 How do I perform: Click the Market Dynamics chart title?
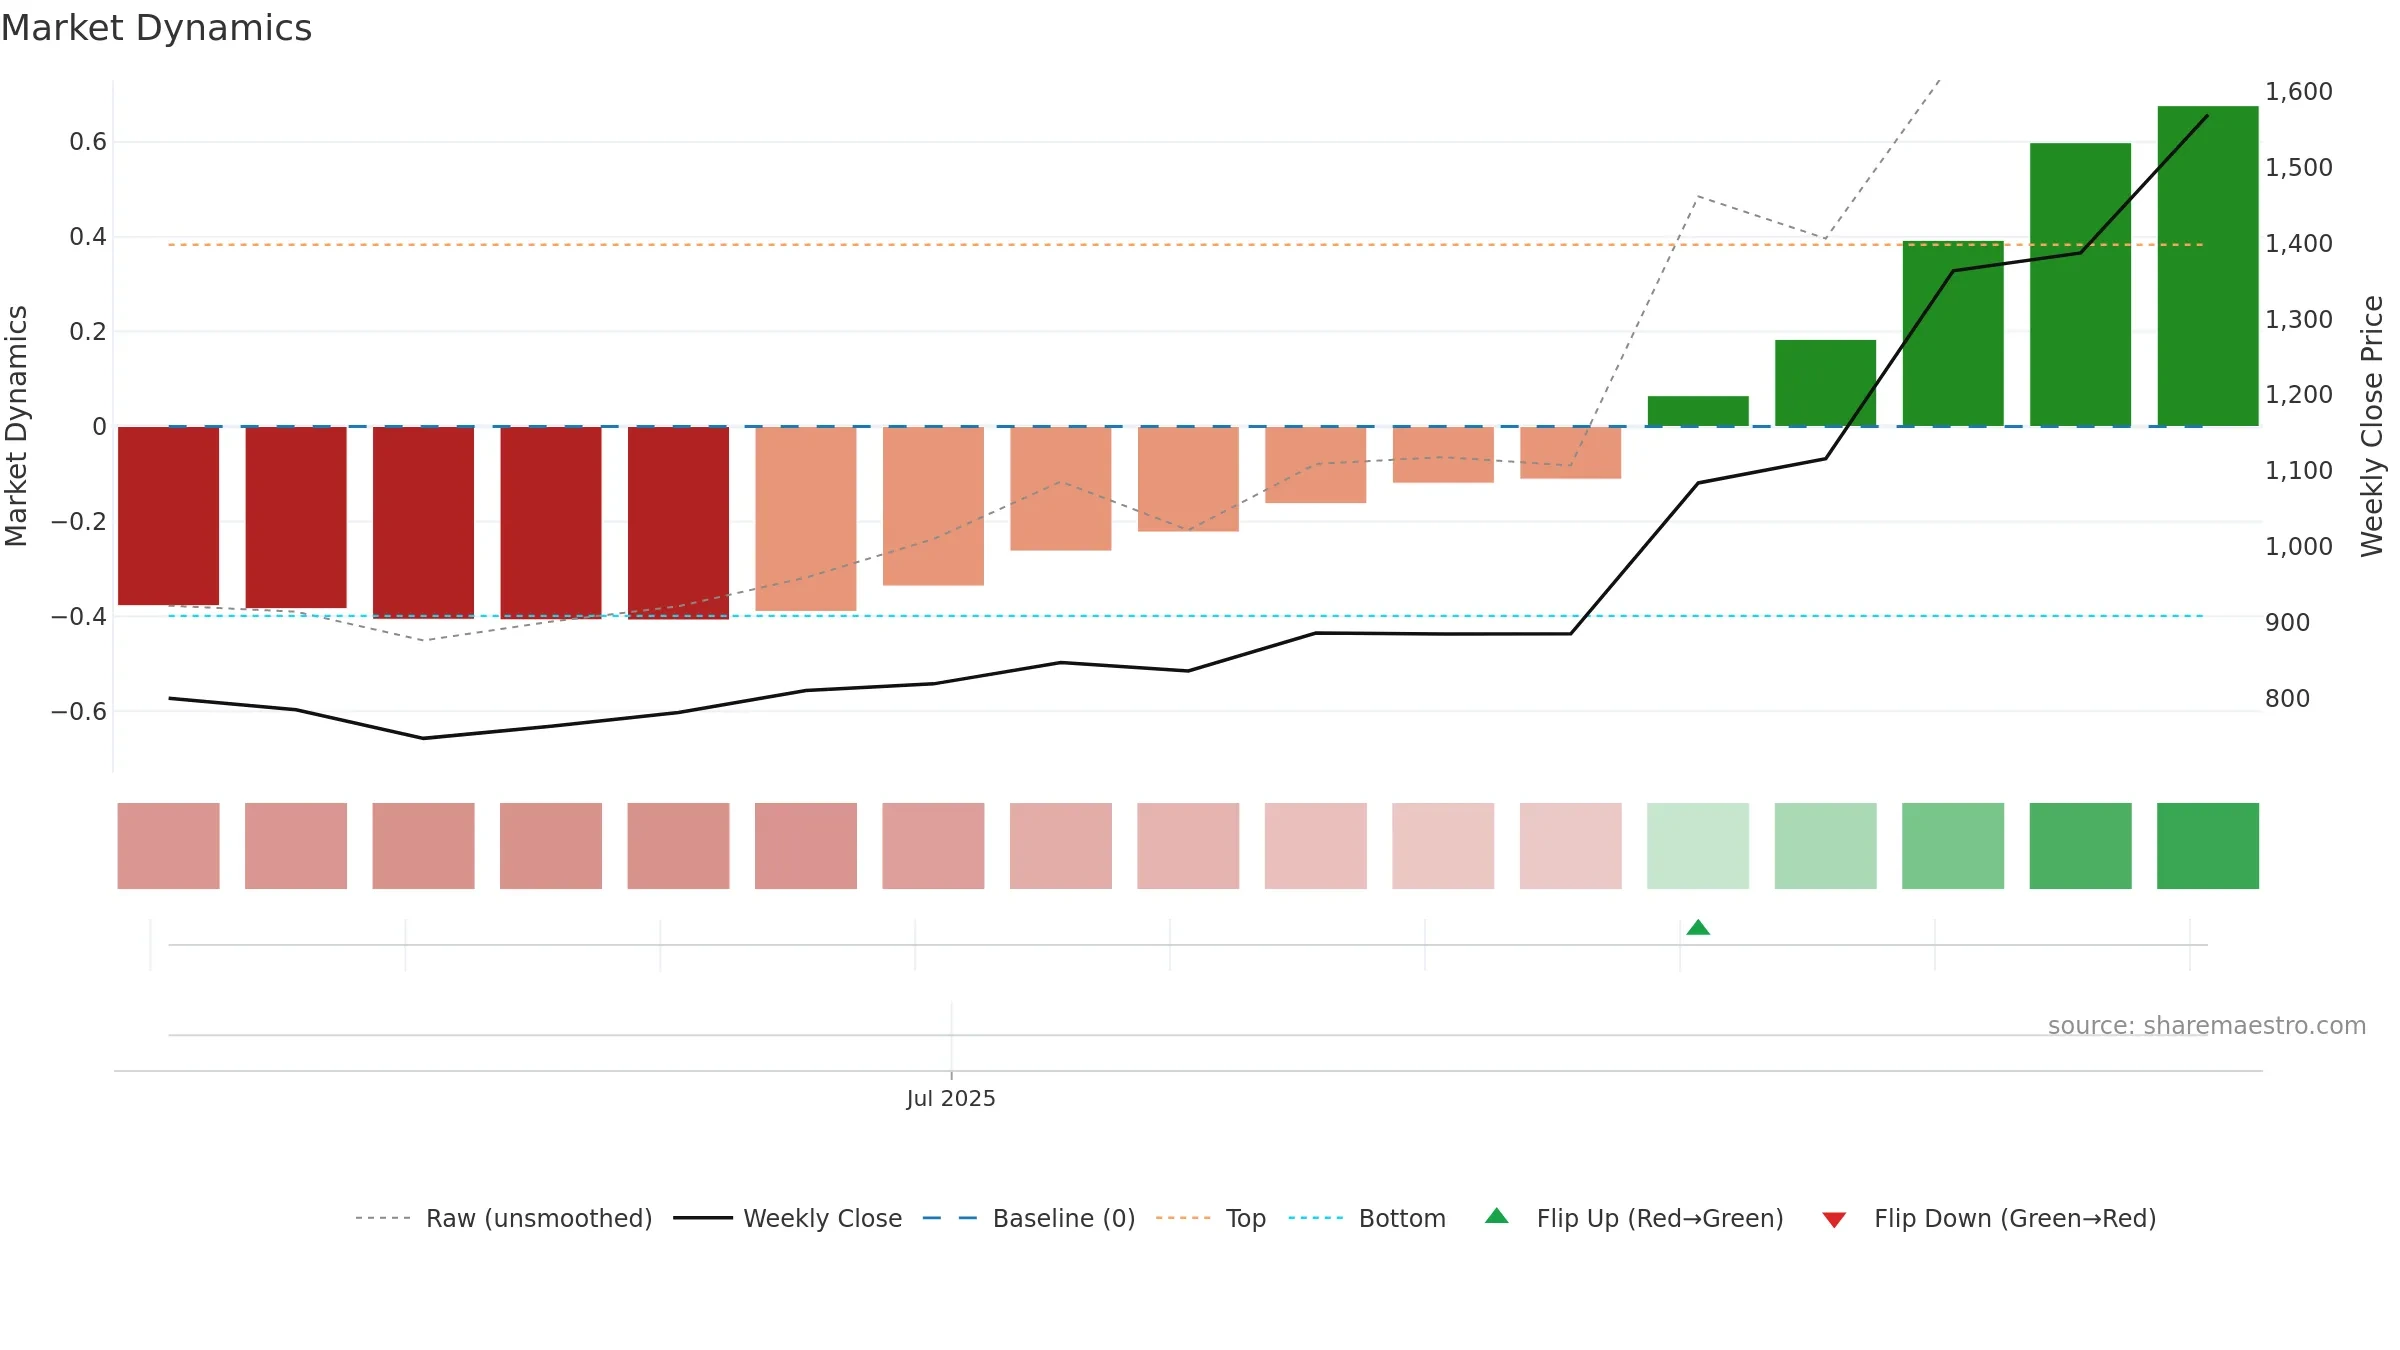[x=156, y=28]
